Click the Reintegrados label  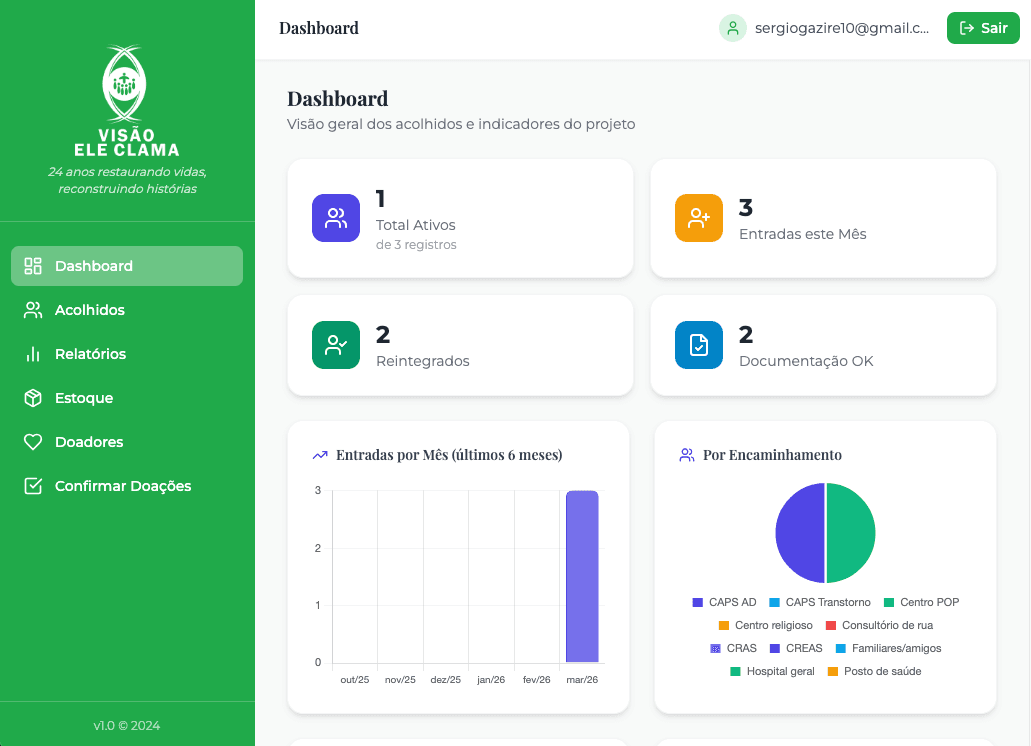423,361
